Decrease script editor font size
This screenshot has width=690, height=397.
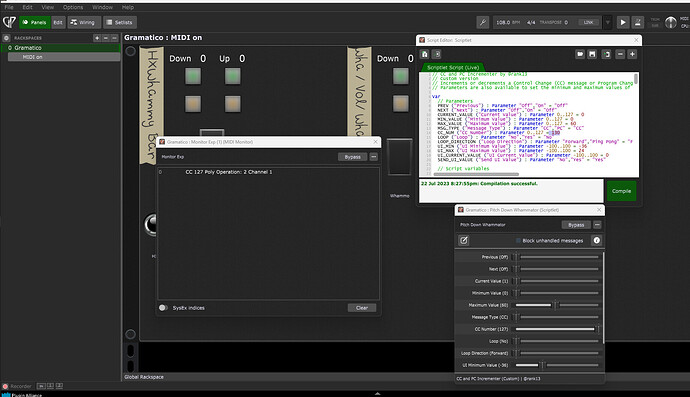[620, 54]
